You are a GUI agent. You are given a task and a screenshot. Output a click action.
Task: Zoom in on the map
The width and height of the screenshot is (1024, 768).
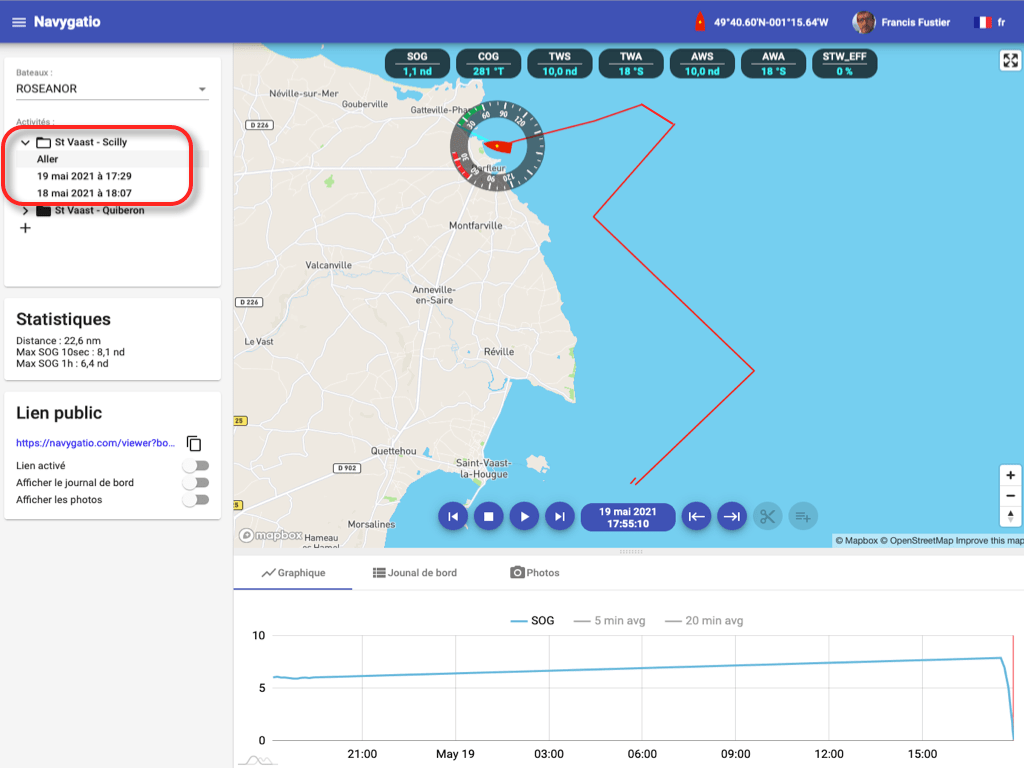[x=1010, y=476]
